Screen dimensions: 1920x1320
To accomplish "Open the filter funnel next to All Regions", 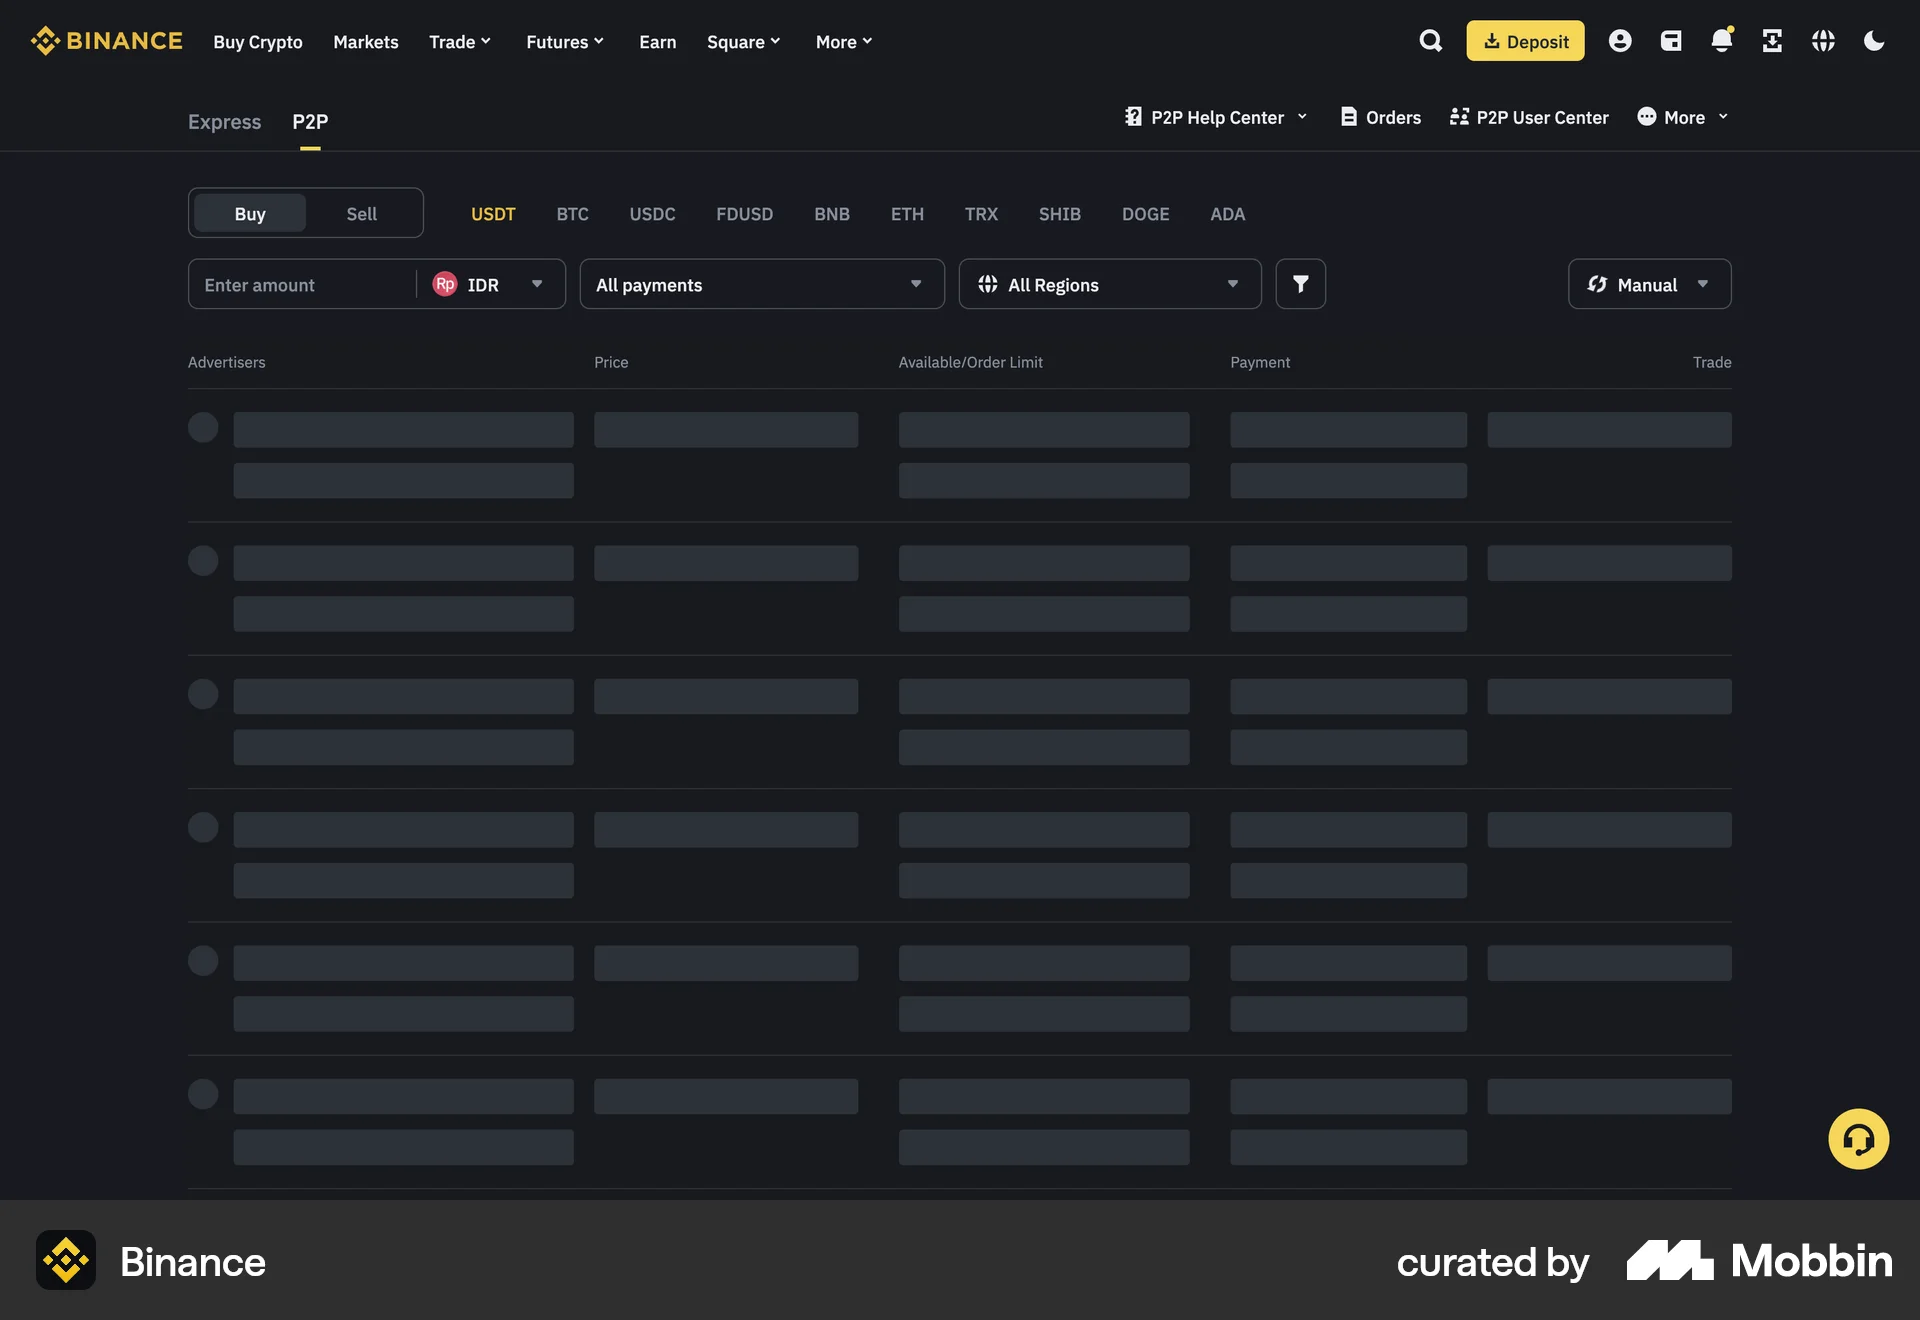I will pyautogui.click(x=1300, y=284).
